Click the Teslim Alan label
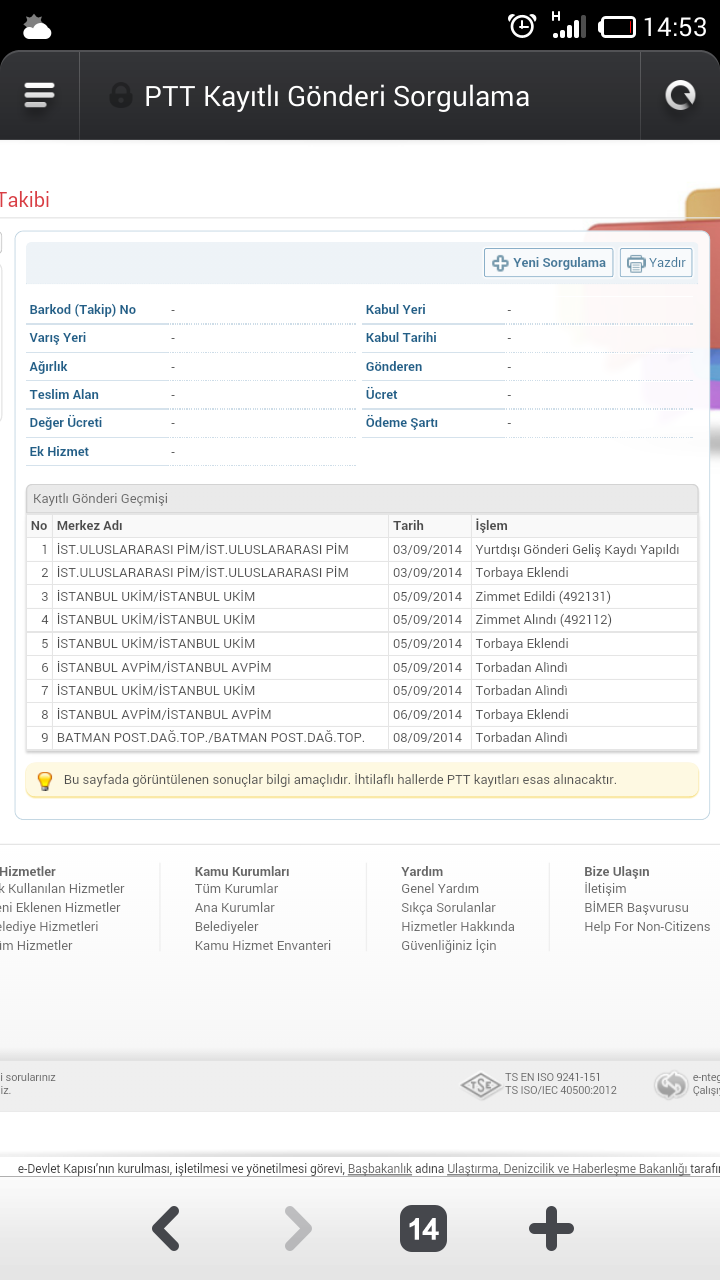The width and height of the screenshot is (720, 1280). click(64, 394)
